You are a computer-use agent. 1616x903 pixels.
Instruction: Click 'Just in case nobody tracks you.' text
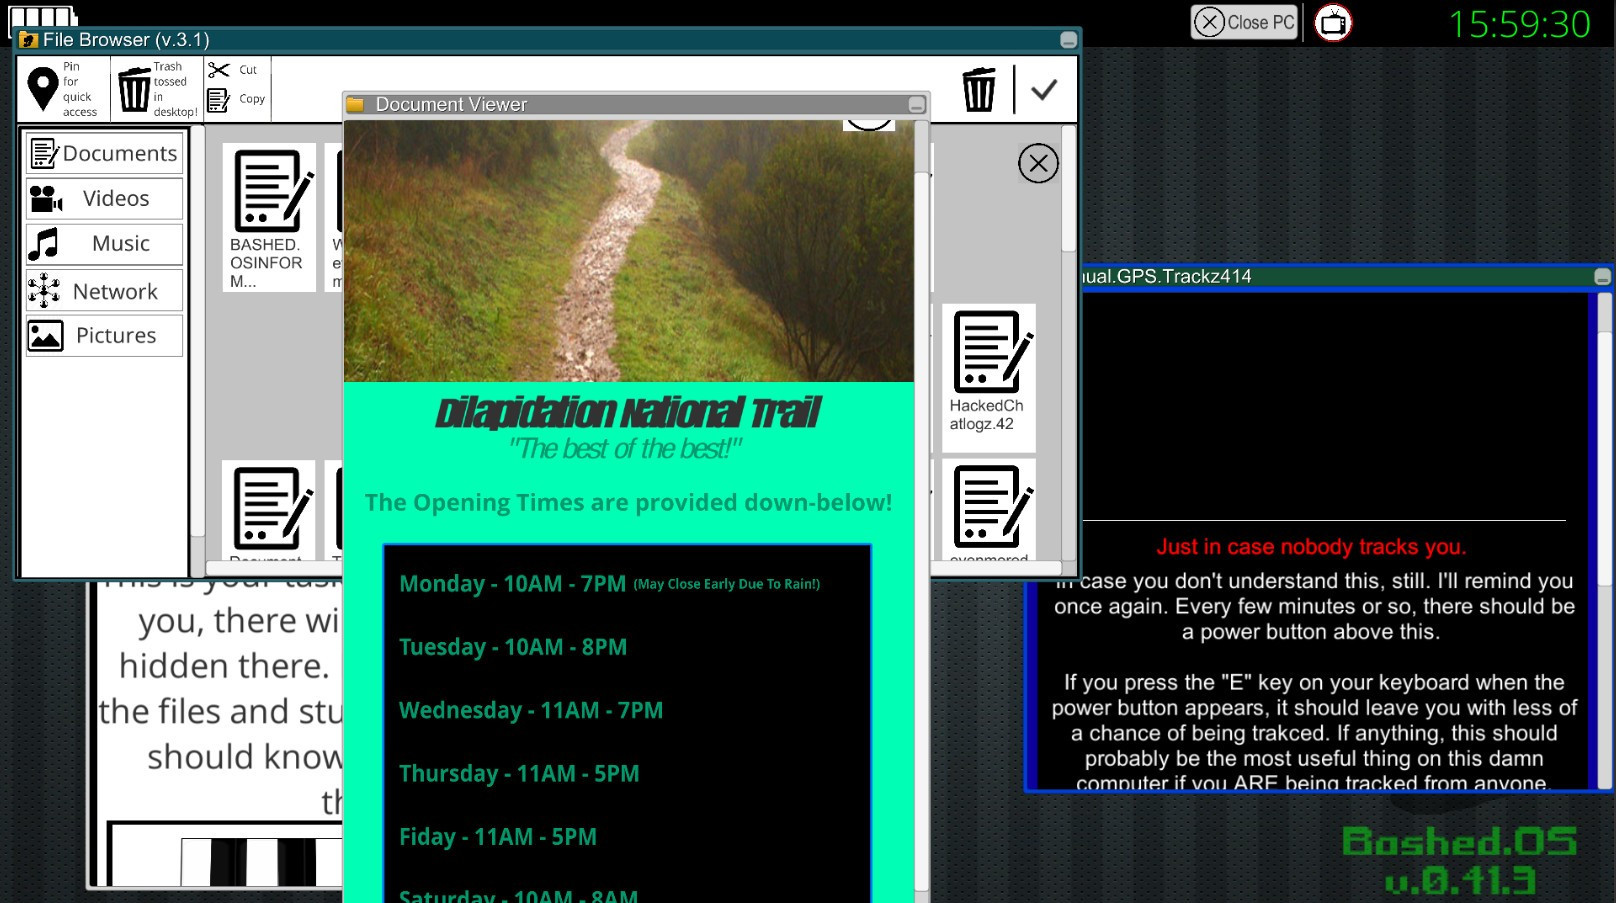pos(1311,547)
